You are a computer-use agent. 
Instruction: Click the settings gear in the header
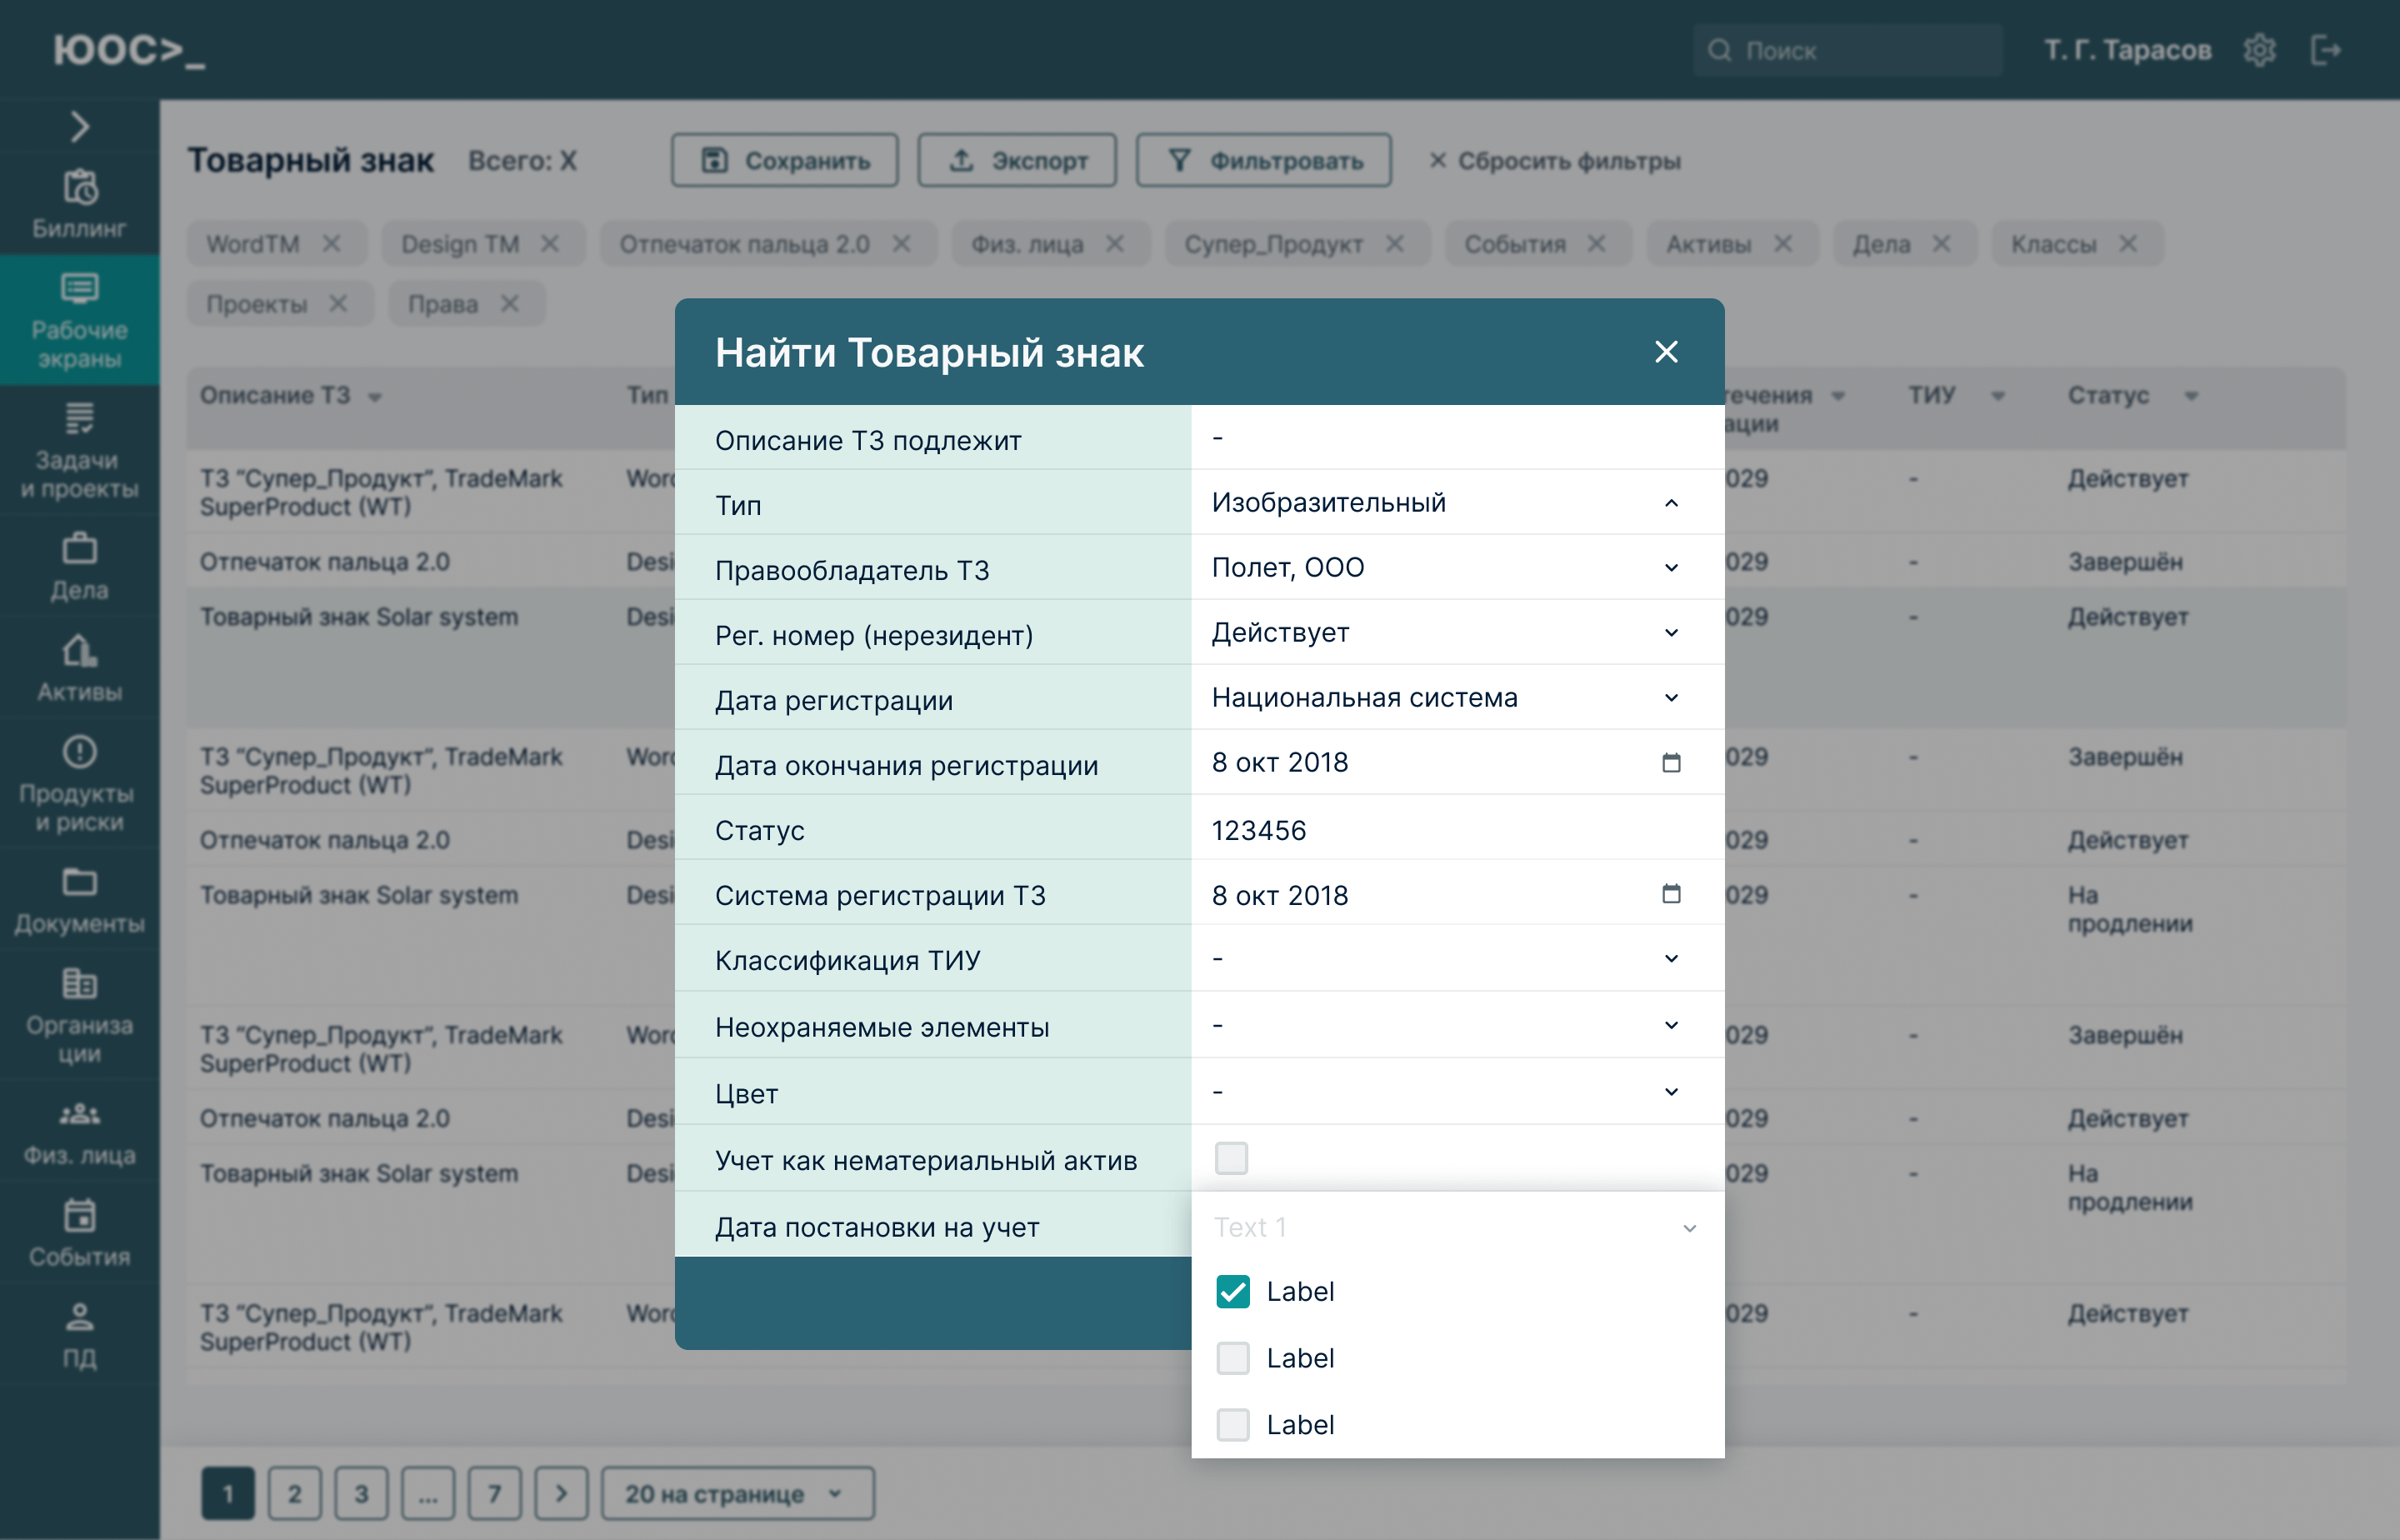pyautogui.click(x=2259, y=50)
